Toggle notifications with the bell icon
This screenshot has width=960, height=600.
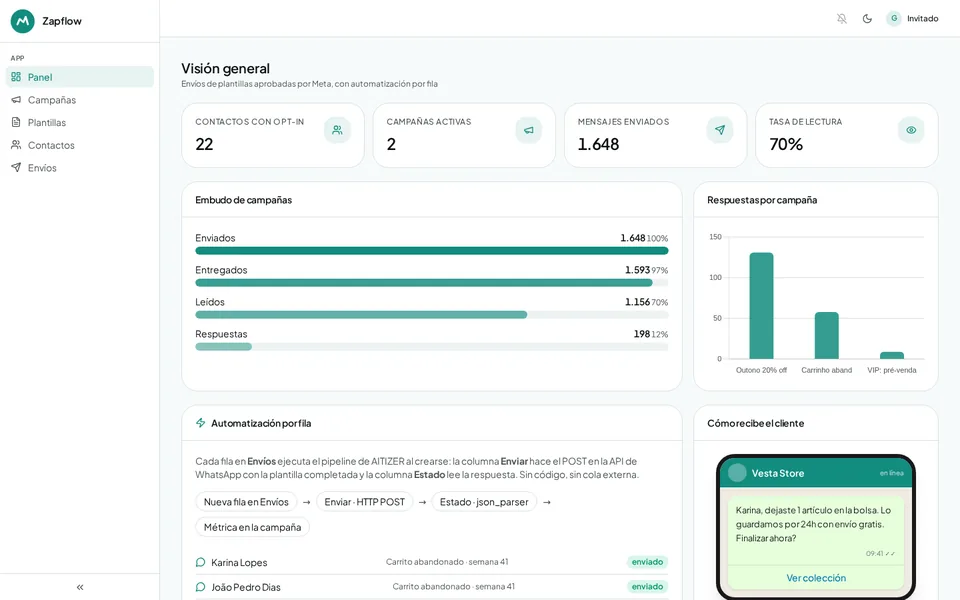[x=842, y=18]
